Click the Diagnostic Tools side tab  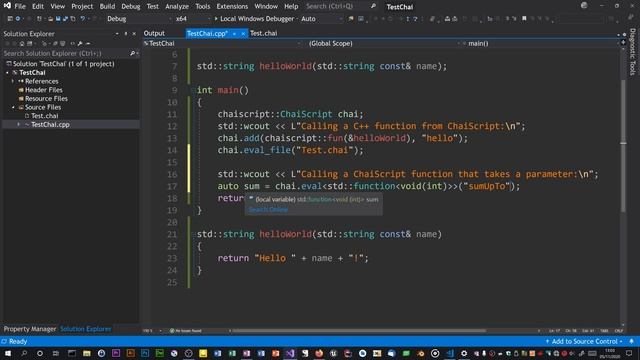point(633,52)
